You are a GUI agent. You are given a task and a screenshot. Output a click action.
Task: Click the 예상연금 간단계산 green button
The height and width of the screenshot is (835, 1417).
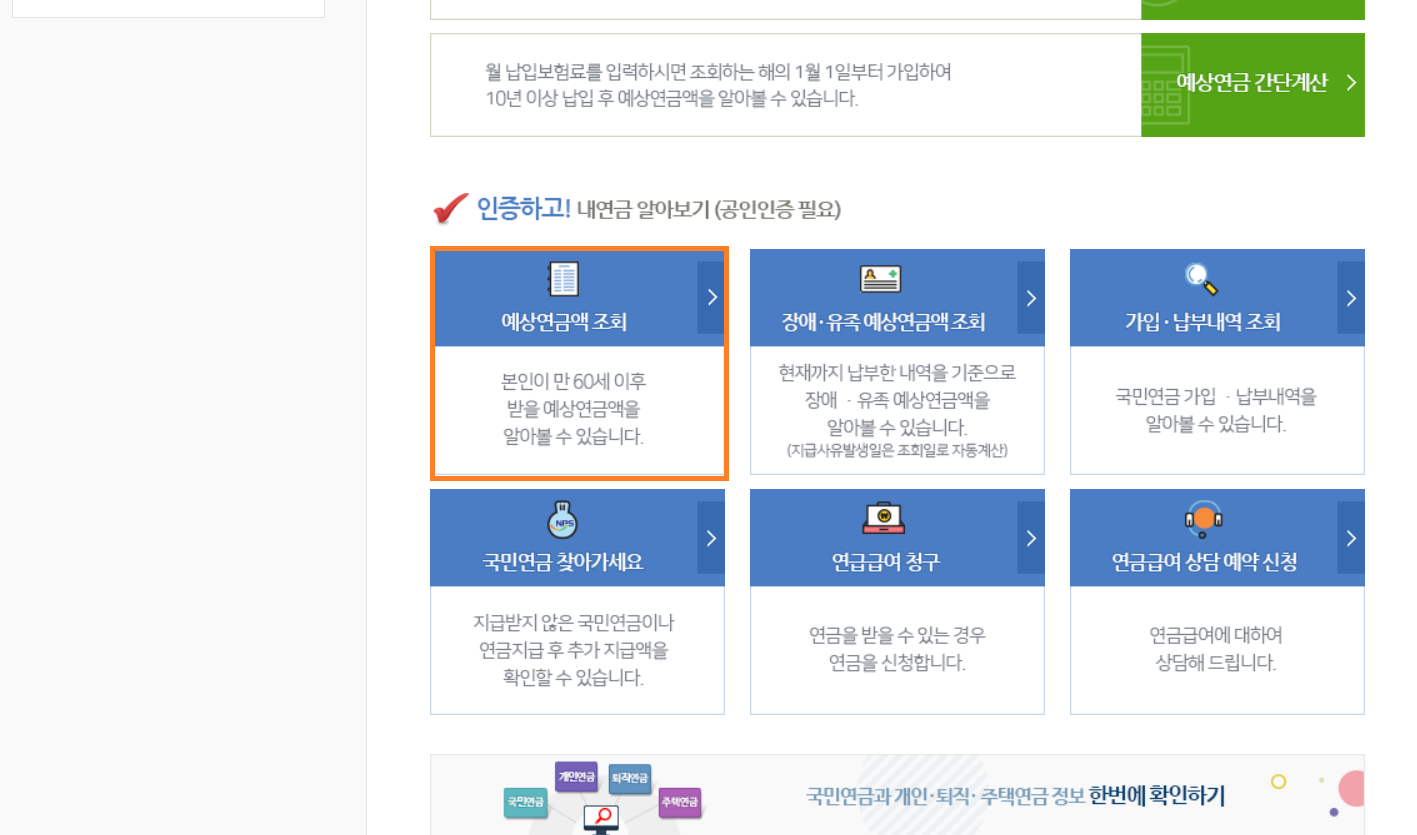(x=1253, y=85)
